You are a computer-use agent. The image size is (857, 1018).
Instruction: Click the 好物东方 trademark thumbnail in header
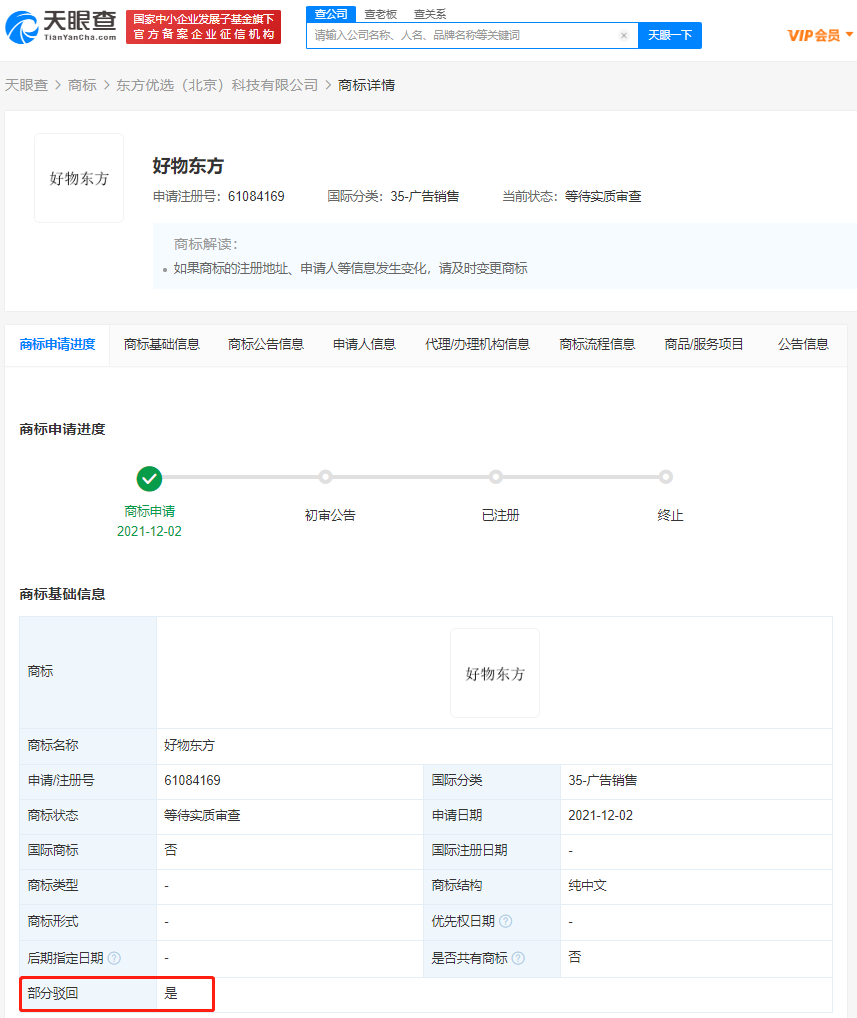pos(79,178)
